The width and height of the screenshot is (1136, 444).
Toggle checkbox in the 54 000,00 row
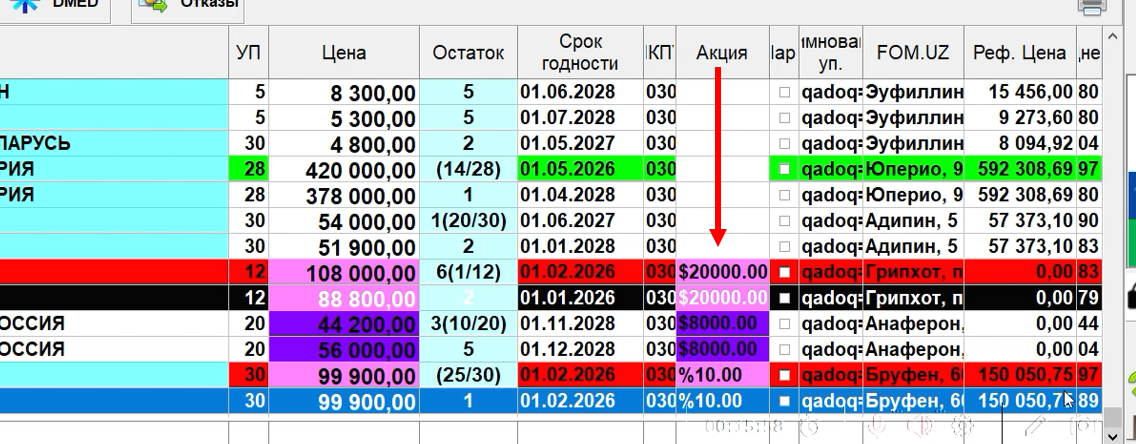click(784, 221)
